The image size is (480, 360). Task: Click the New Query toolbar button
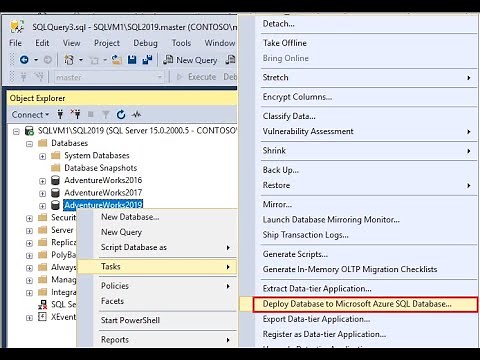(190, 60)
